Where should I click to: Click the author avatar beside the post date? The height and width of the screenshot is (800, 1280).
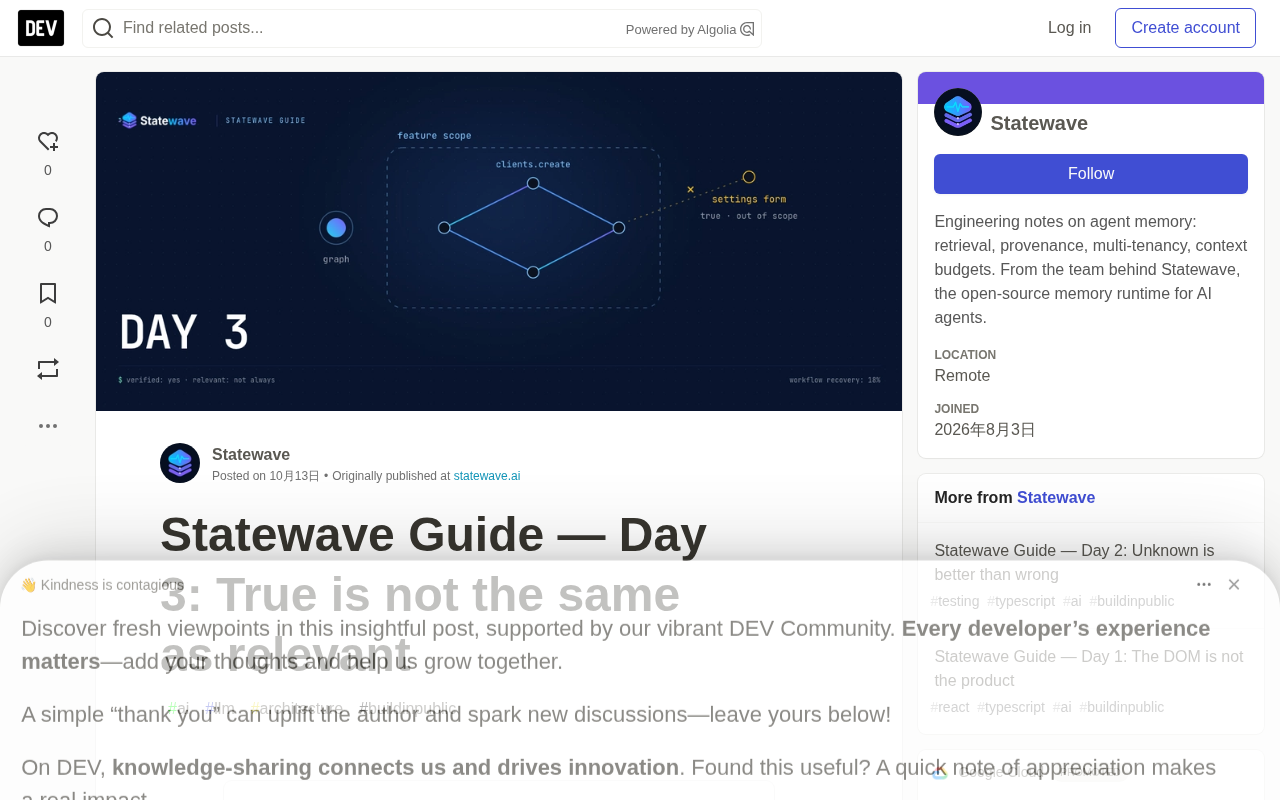tap(180, 463)
